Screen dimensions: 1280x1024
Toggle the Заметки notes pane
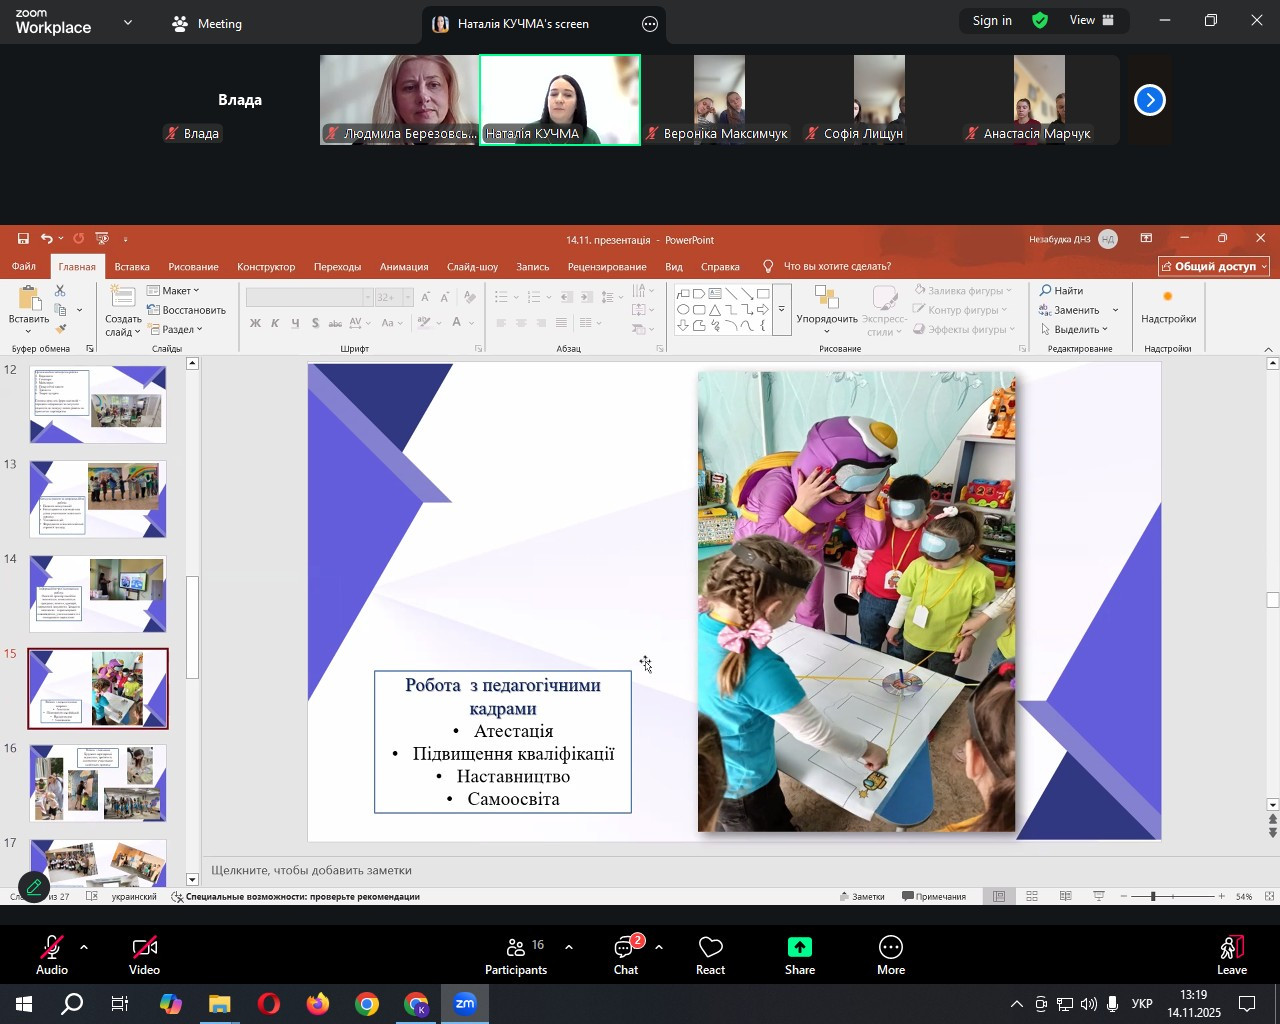point(862,897)
